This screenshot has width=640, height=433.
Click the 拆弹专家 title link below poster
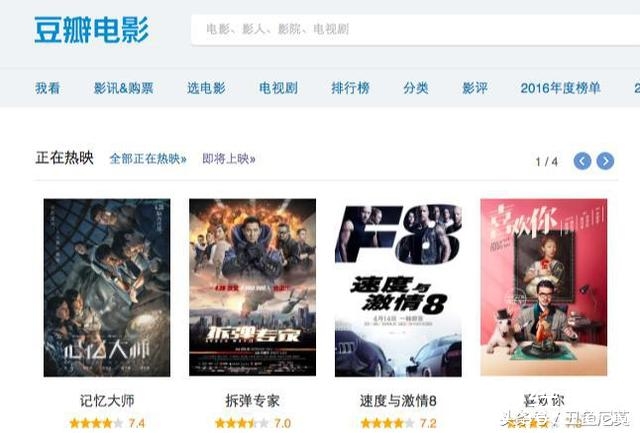coord(252,401)
